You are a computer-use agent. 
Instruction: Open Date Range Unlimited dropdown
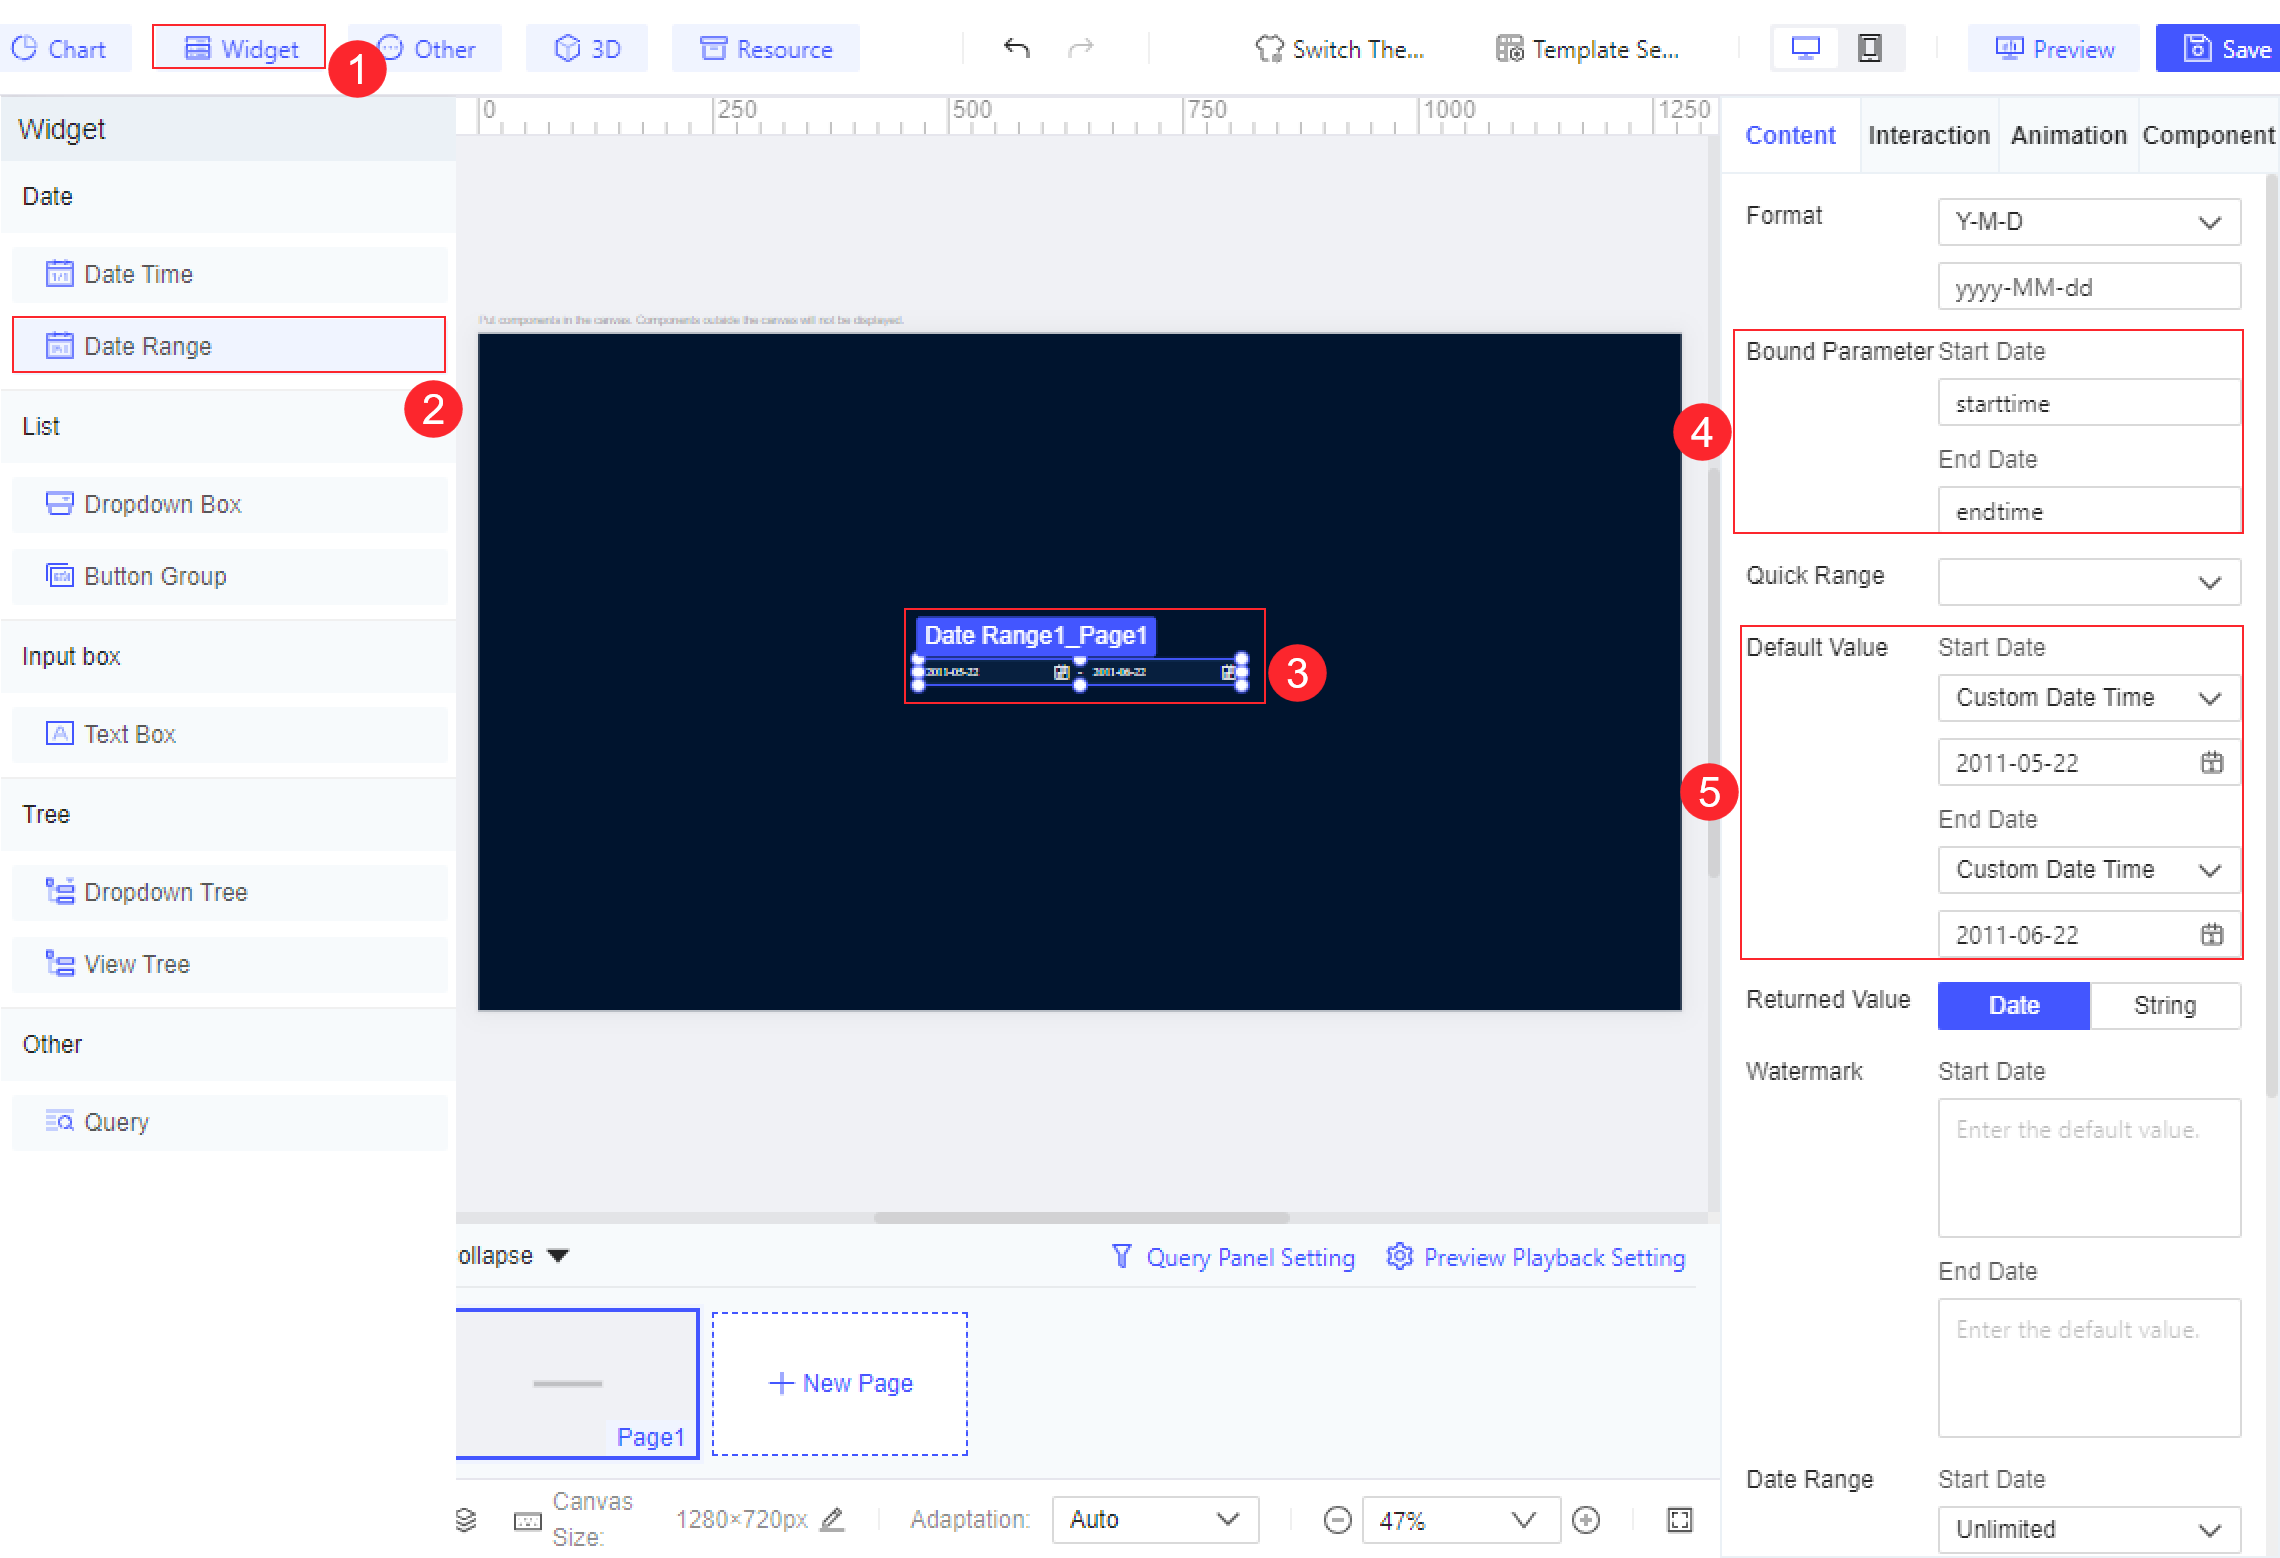2089,1529
